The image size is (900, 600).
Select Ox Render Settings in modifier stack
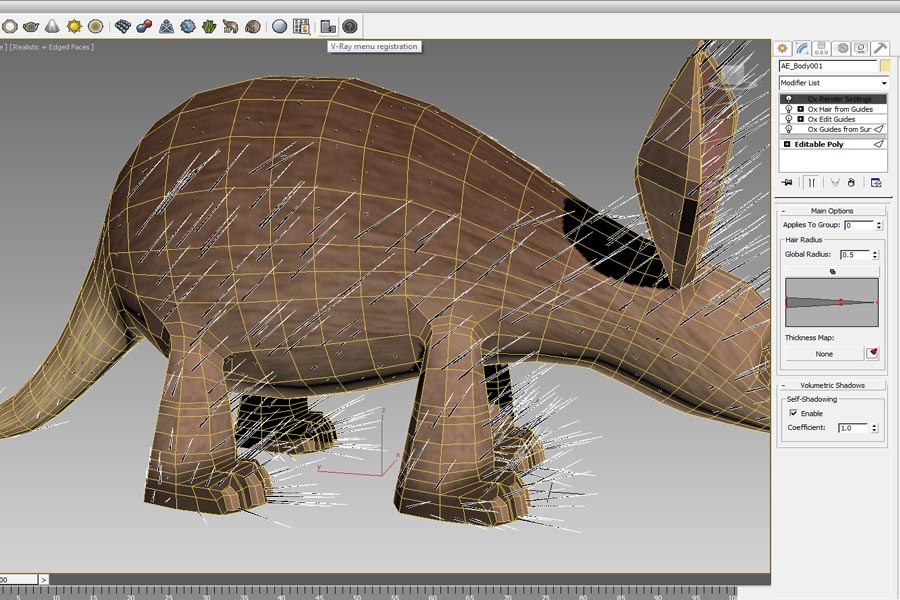tap(840, 99)
